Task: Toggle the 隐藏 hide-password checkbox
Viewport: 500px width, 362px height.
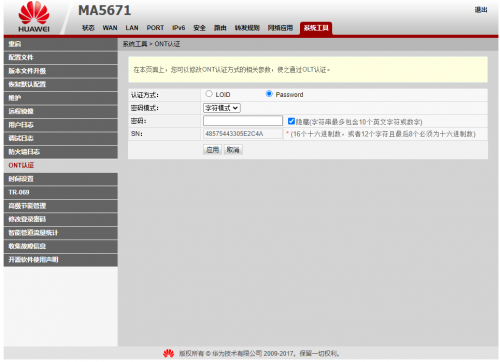Action: 291,121
